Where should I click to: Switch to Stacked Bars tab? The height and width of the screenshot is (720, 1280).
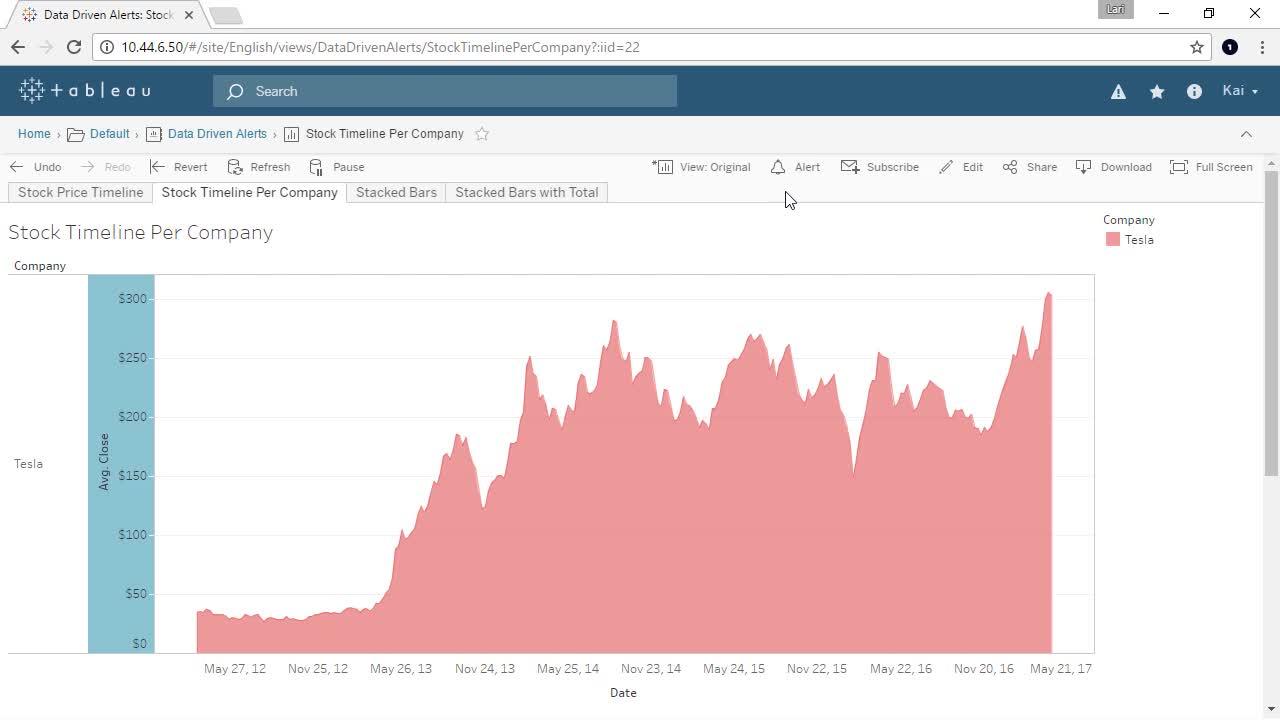396,192
